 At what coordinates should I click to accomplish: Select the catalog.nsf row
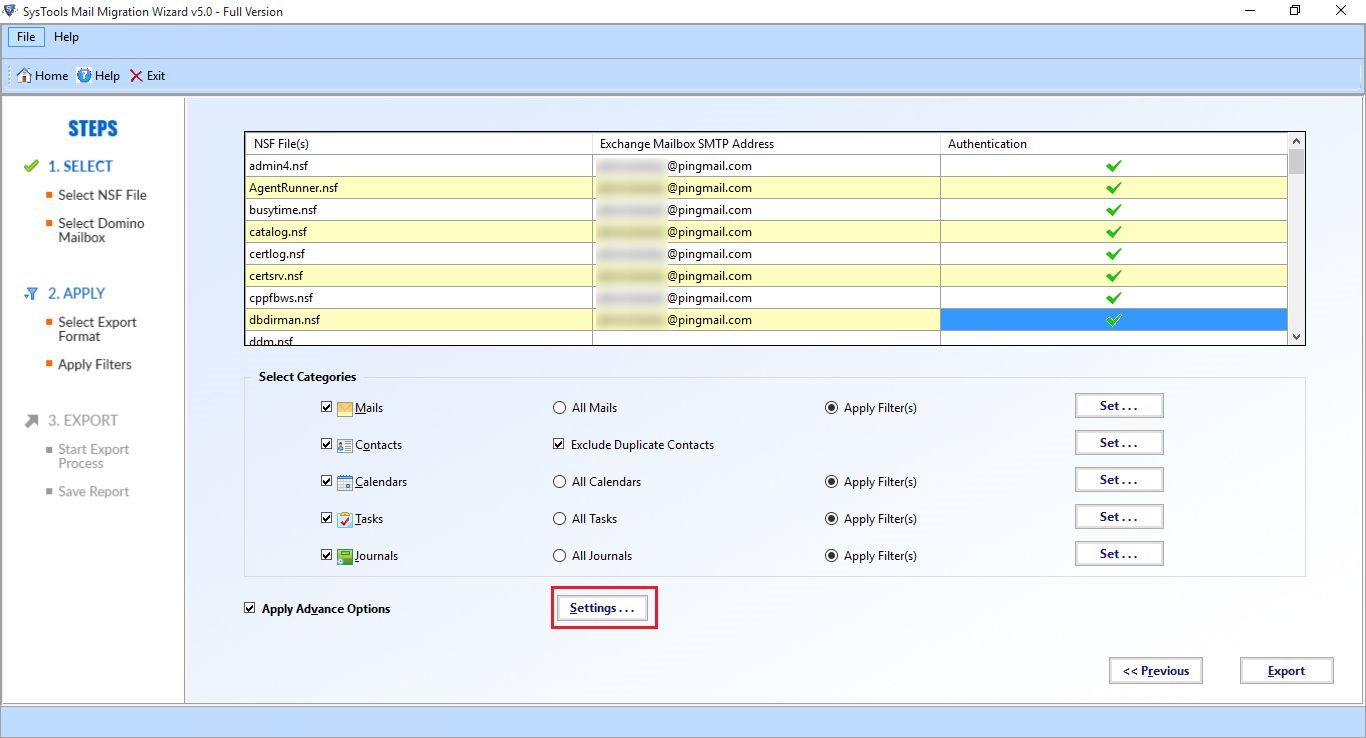[767, 232]
